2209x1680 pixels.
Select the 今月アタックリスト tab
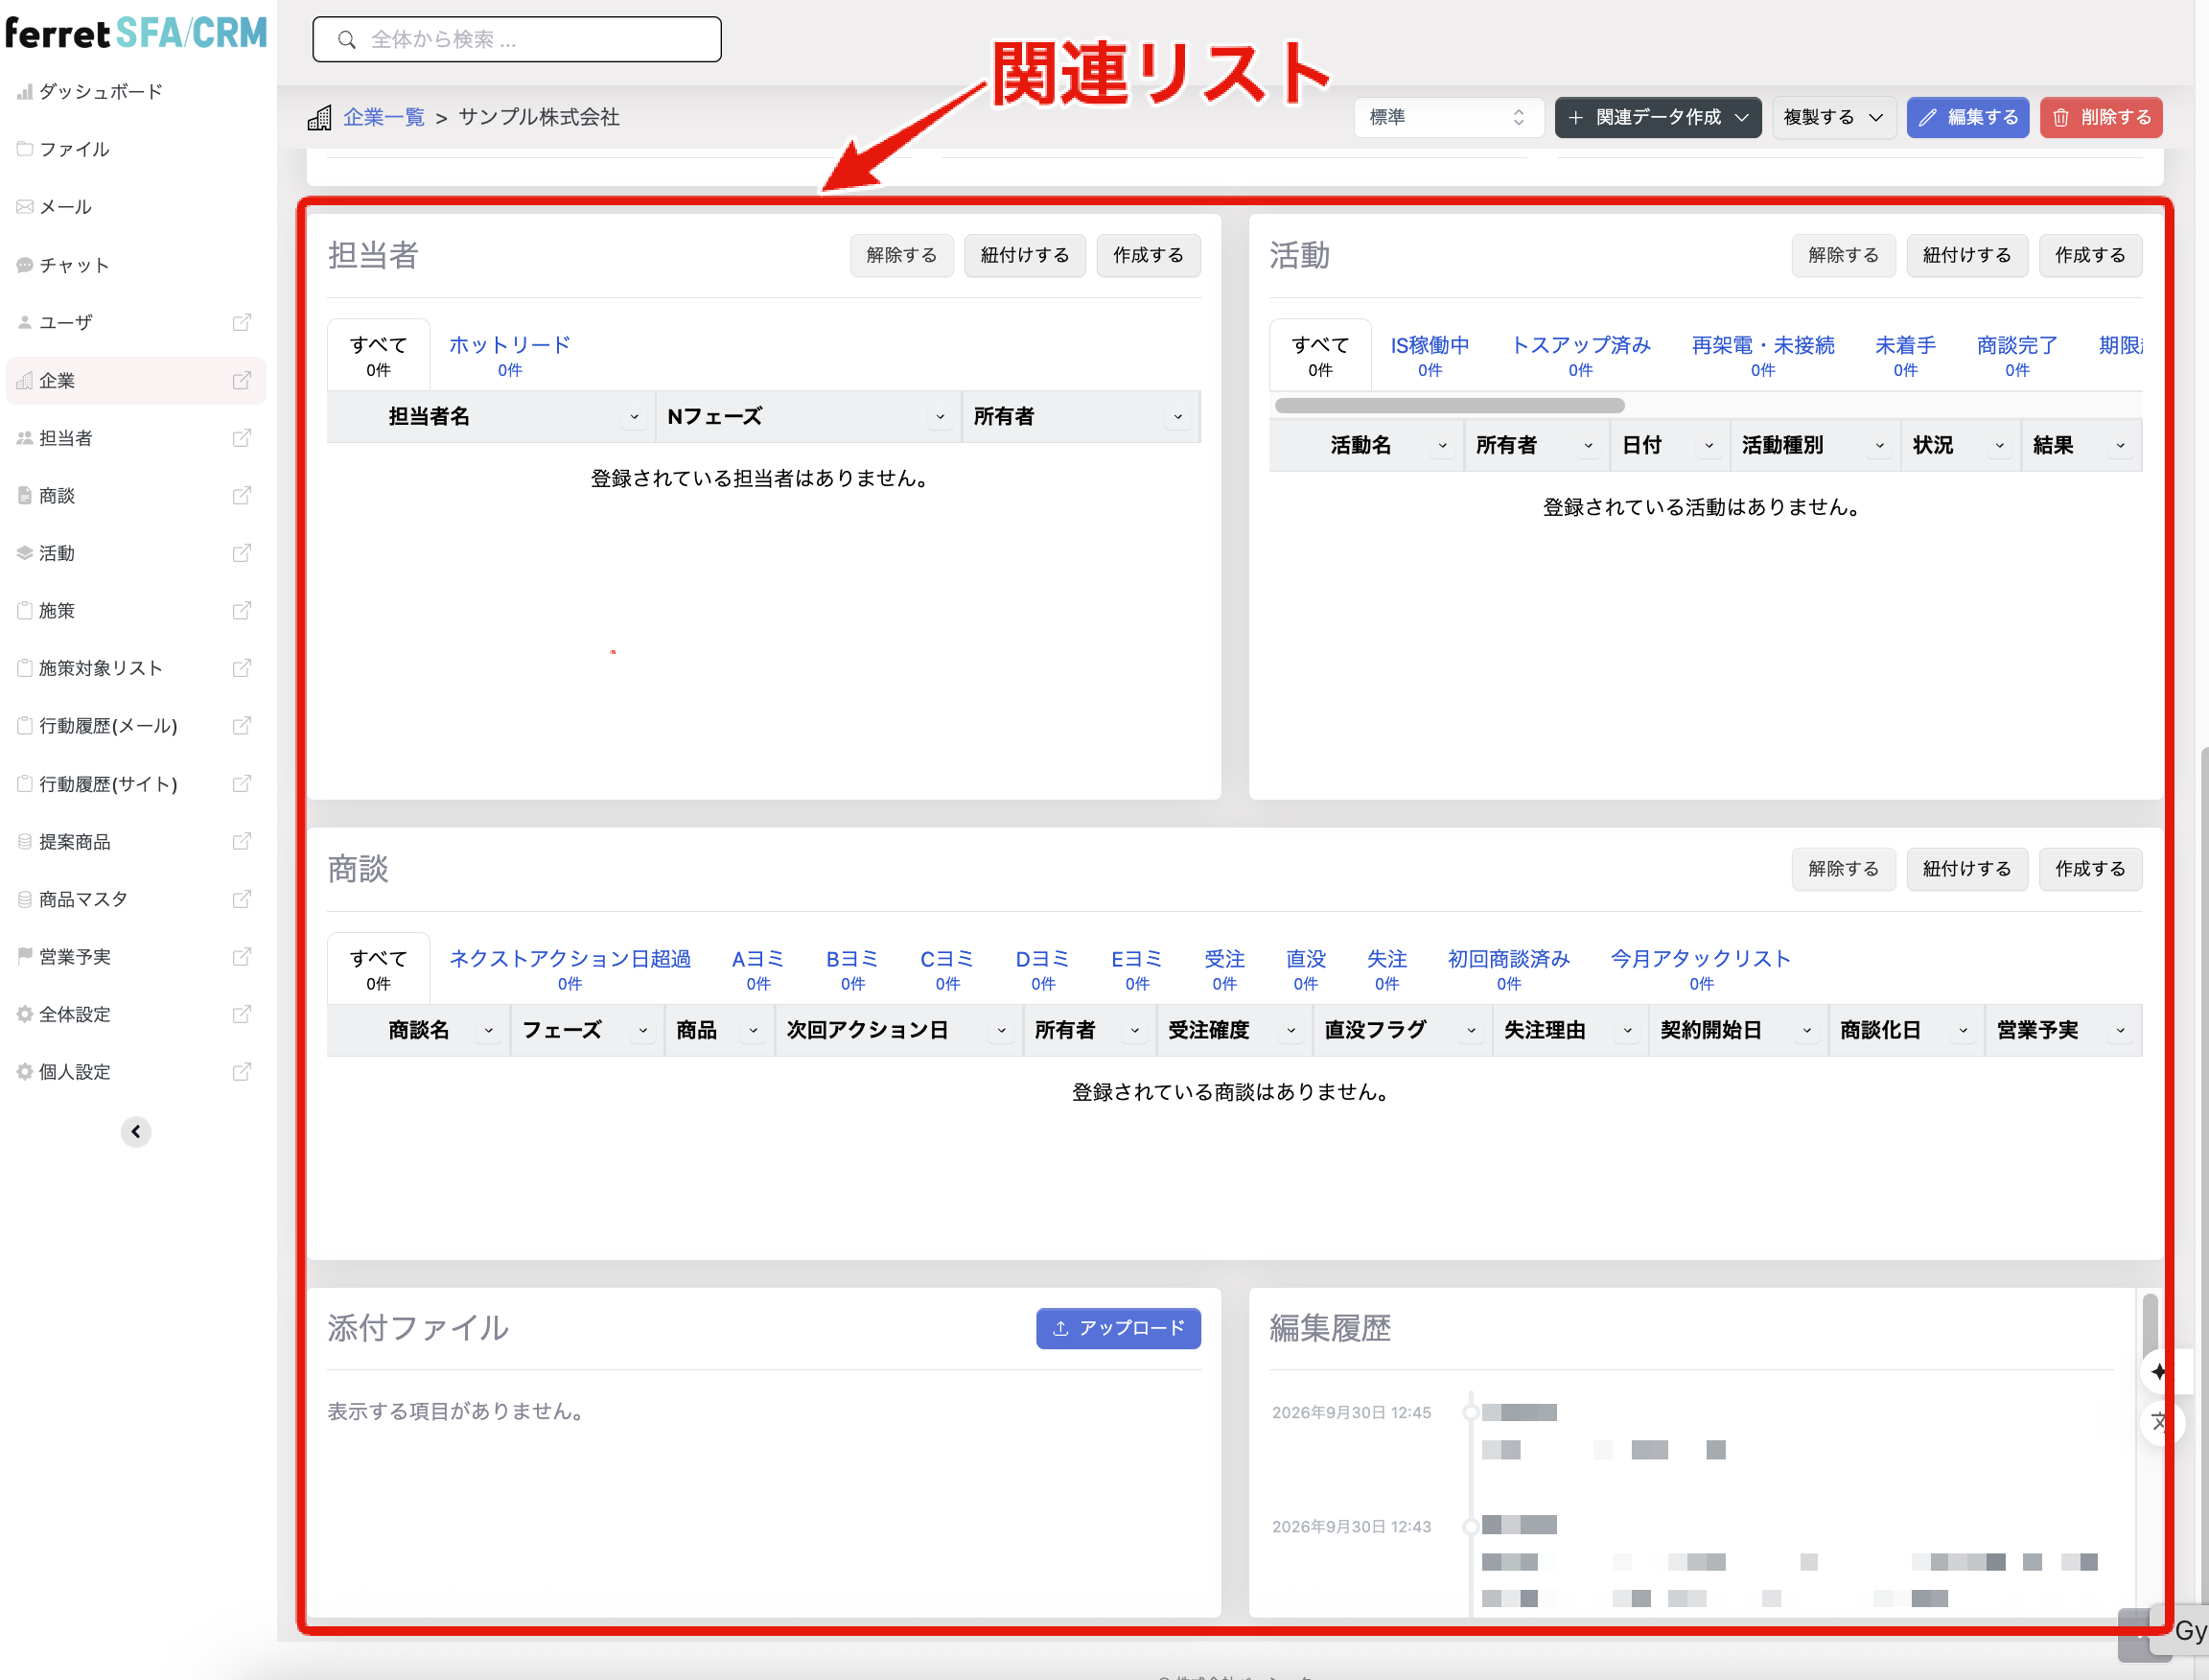1701,969
